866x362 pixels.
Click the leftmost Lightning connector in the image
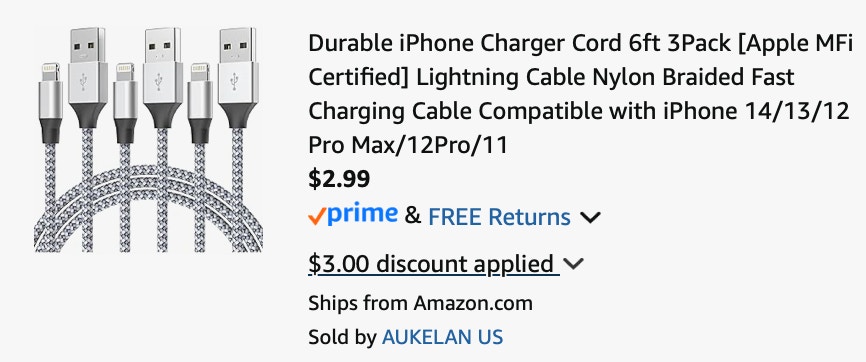(x=50, y=104)
